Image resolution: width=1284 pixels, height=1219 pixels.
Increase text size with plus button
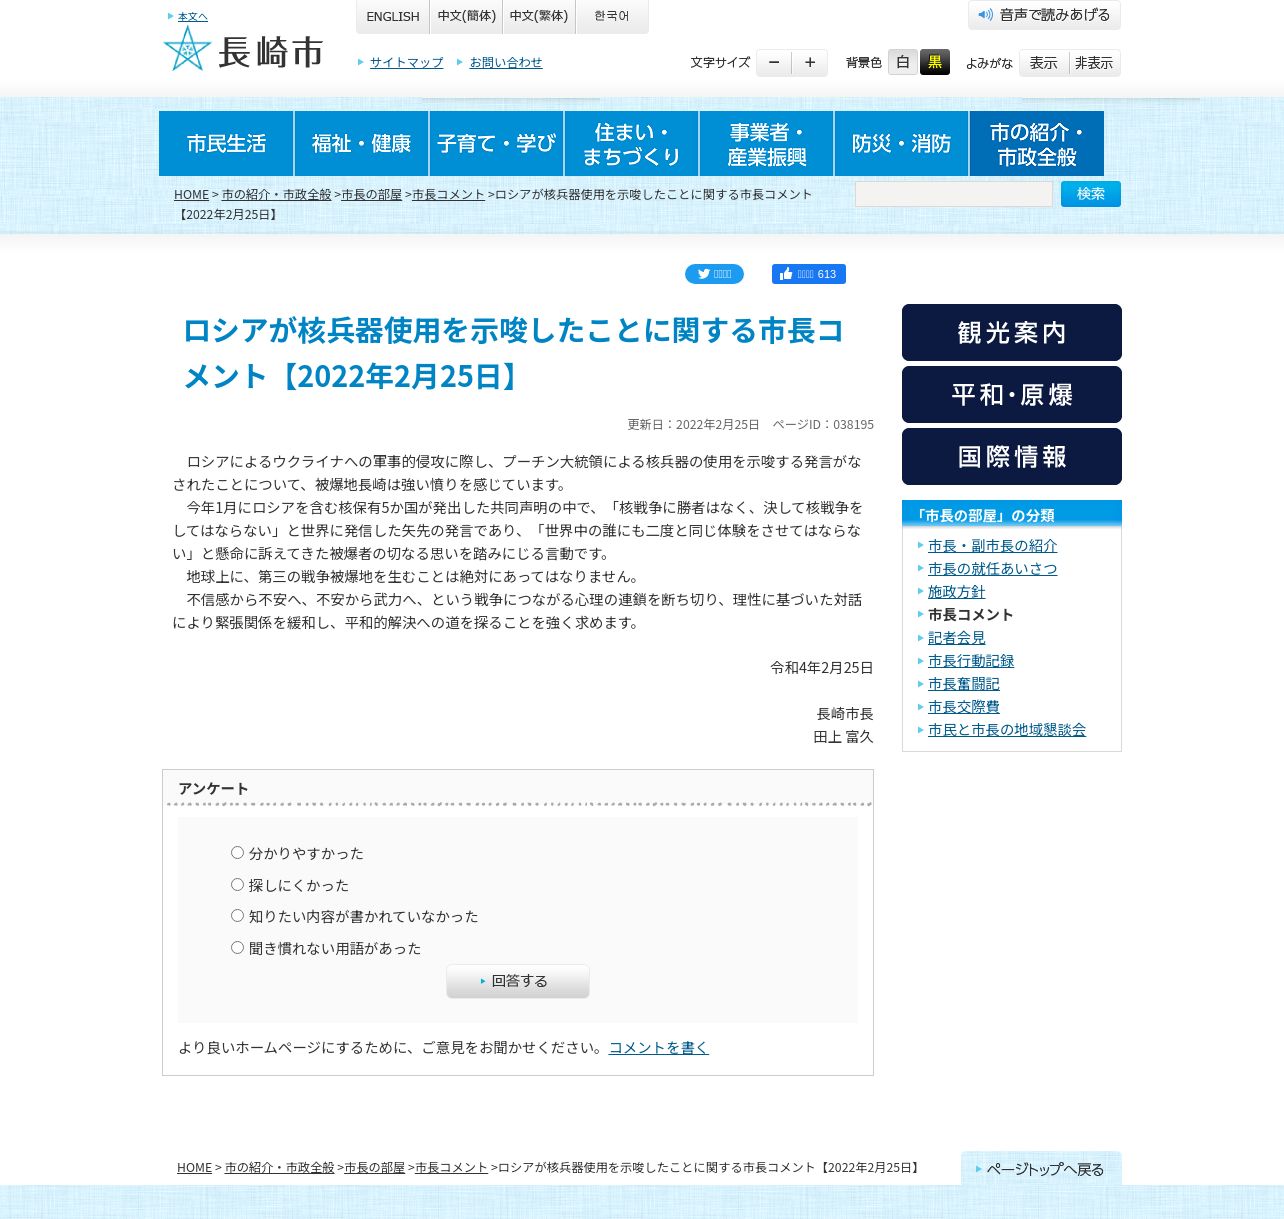pyautogui.click(x=810, y=63)
